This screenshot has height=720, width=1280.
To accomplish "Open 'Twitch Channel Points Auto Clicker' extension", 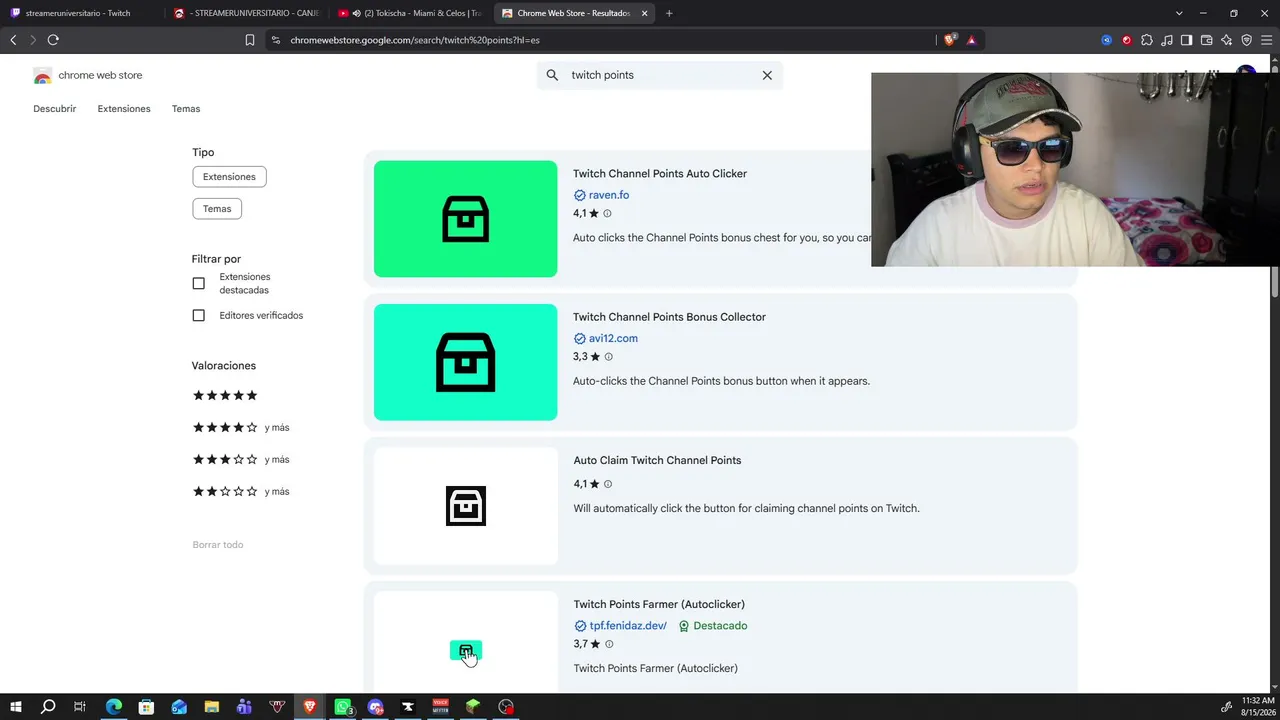I will pos(660,174).
